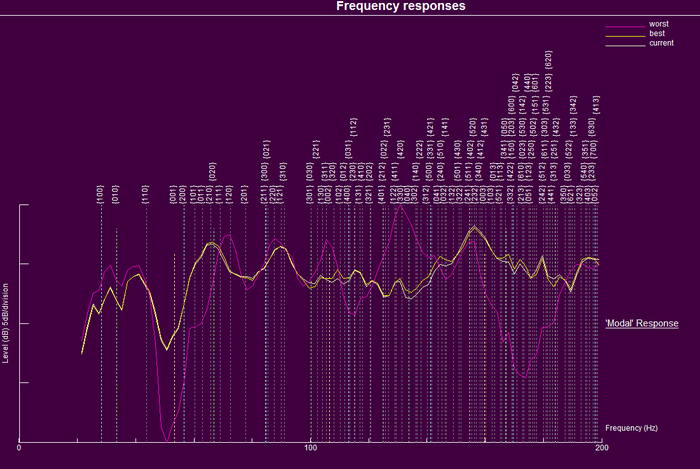Click the yellow best-curve legend line
700x469 pixels.
619,35
